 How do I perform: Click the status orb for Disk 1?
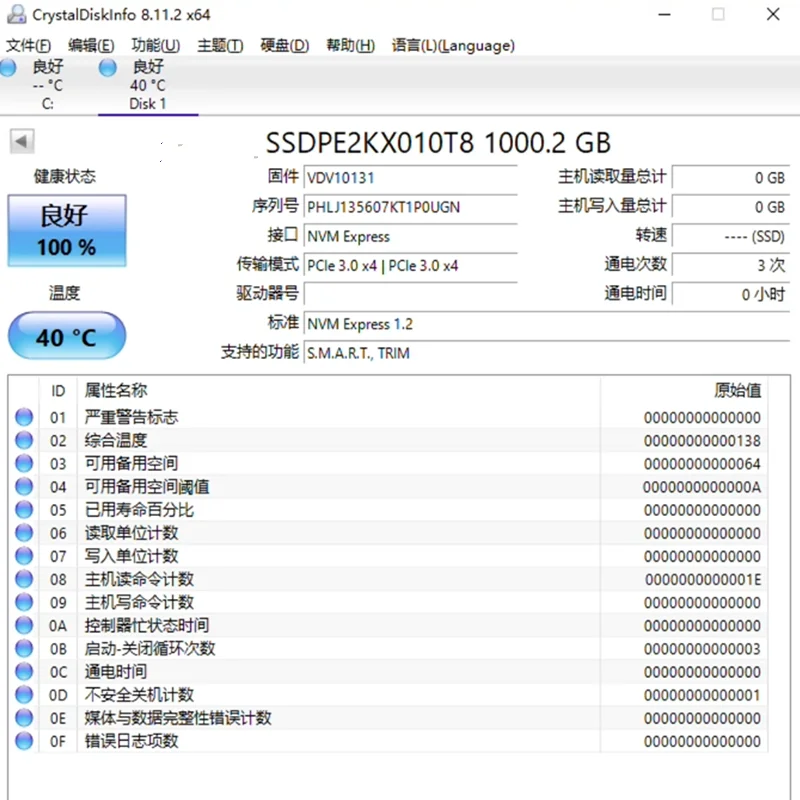pyautogui.click(x=108, y=67)
